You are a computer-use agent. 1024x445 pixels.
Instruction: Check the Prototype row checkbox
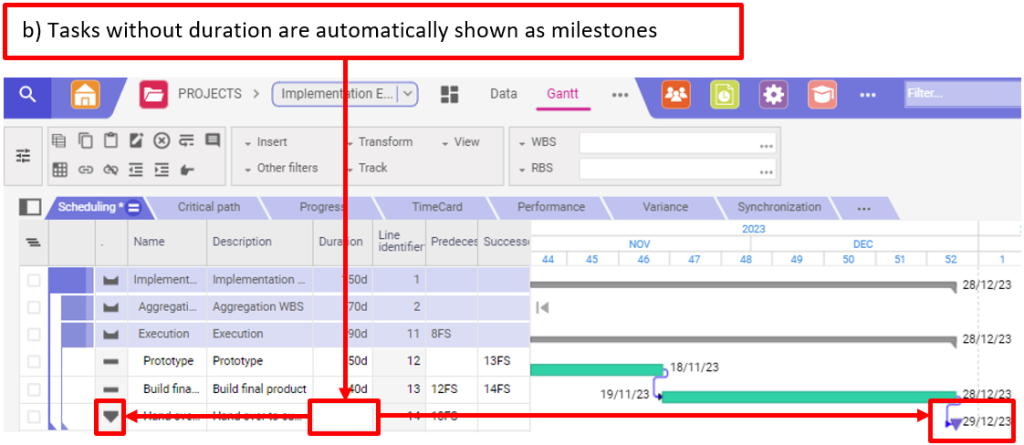tap(34, 361)
